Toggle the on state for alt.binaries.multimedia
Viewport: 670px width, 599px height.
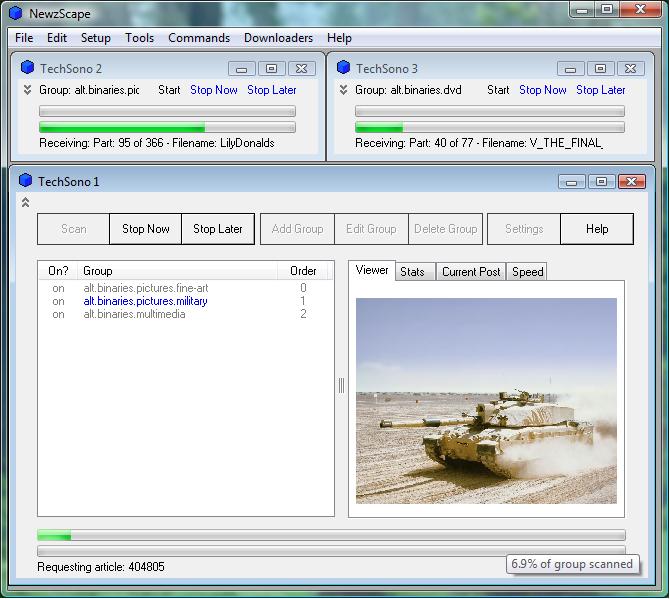coord(59,314)
